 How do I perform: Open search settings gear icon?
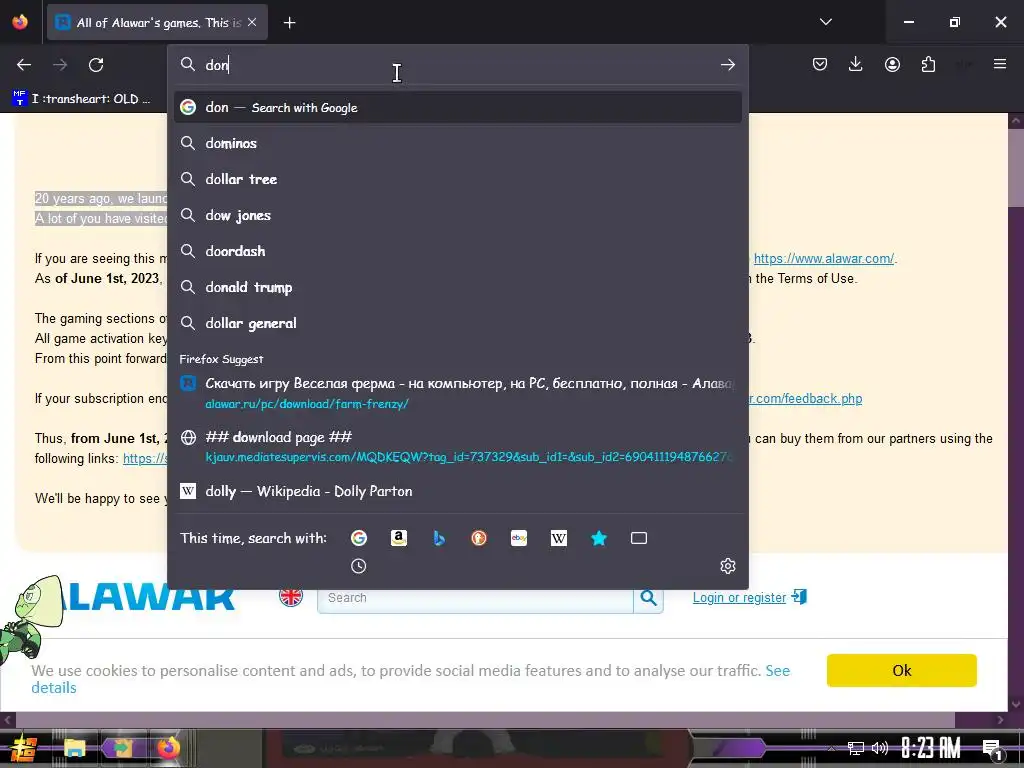tap(728, 566)
